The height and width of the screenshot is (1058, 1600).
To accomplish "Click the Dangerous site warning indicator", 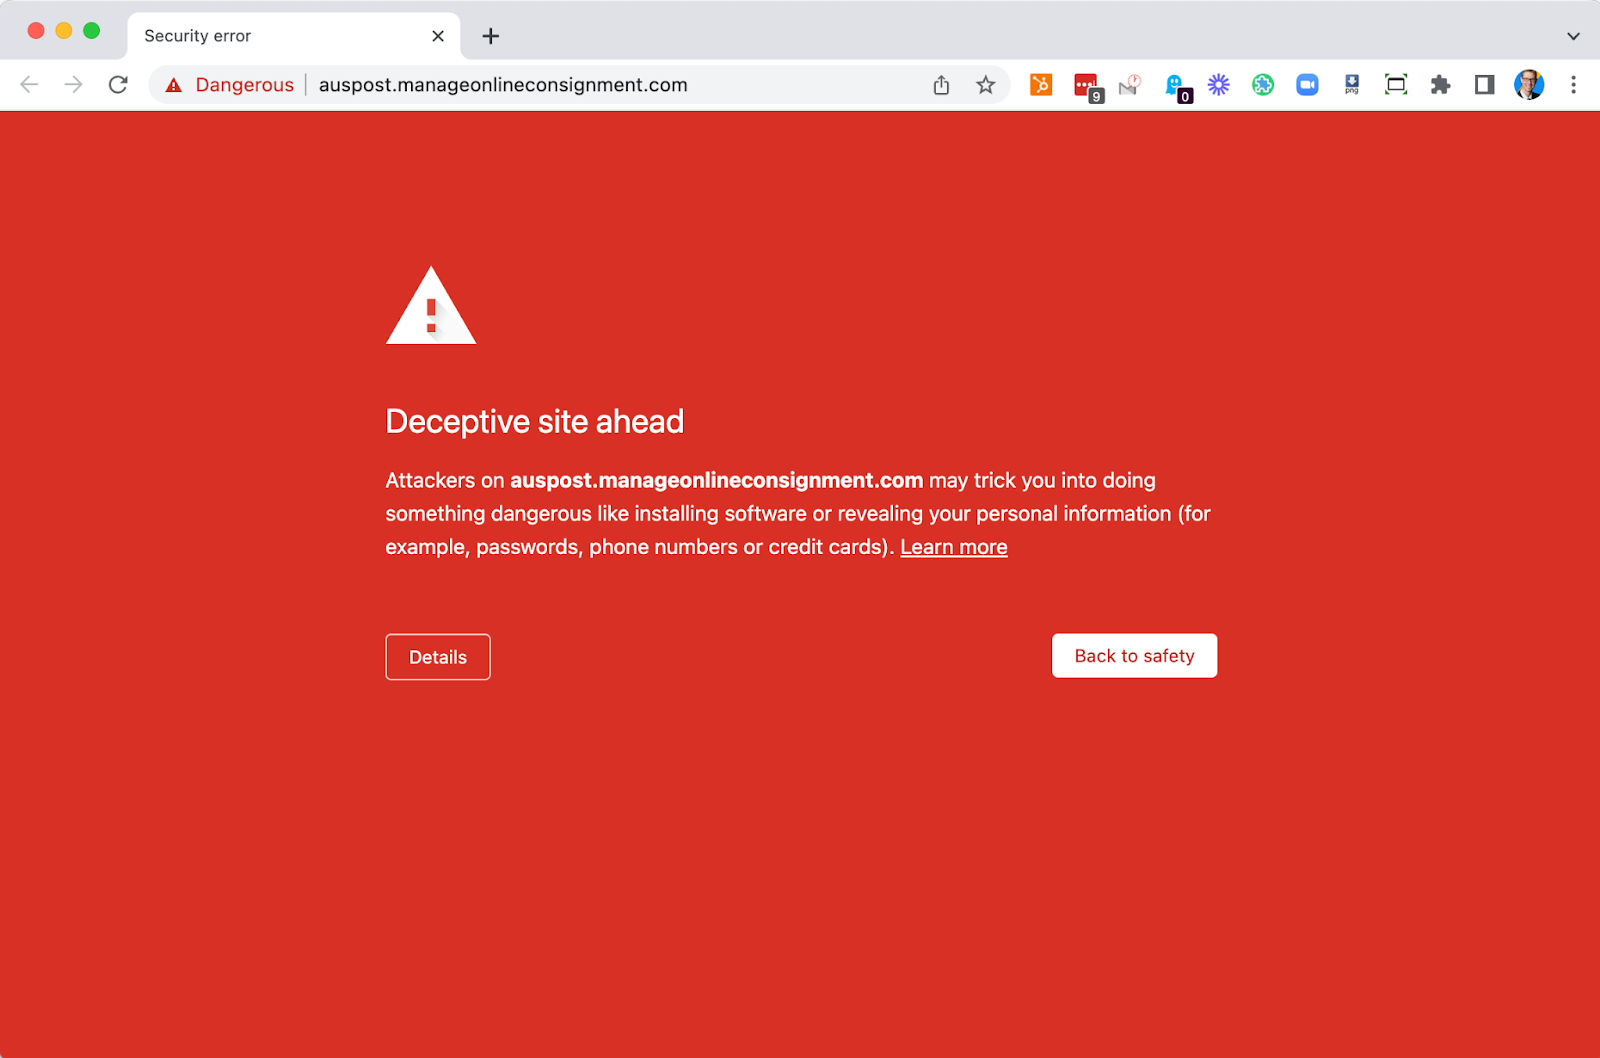I will pyautogui.click(x=231, y=85).
